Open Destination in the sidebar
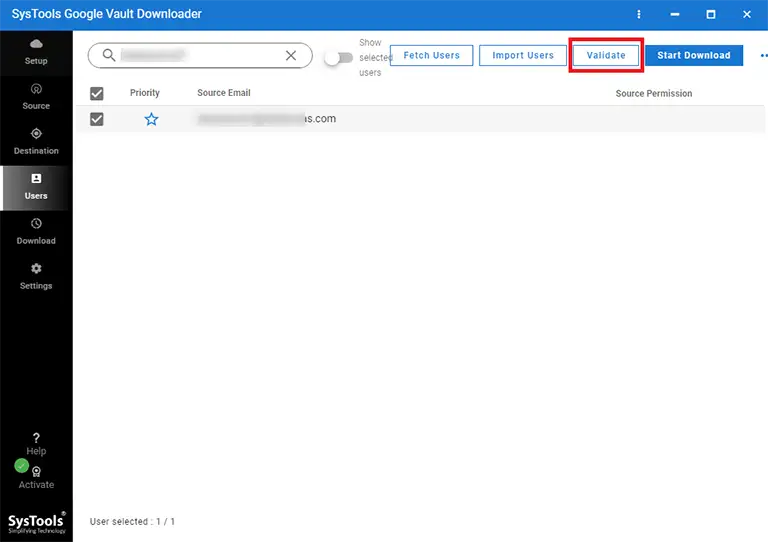Image resolution: width=768 pixels, height=542 pixels. 36,142
